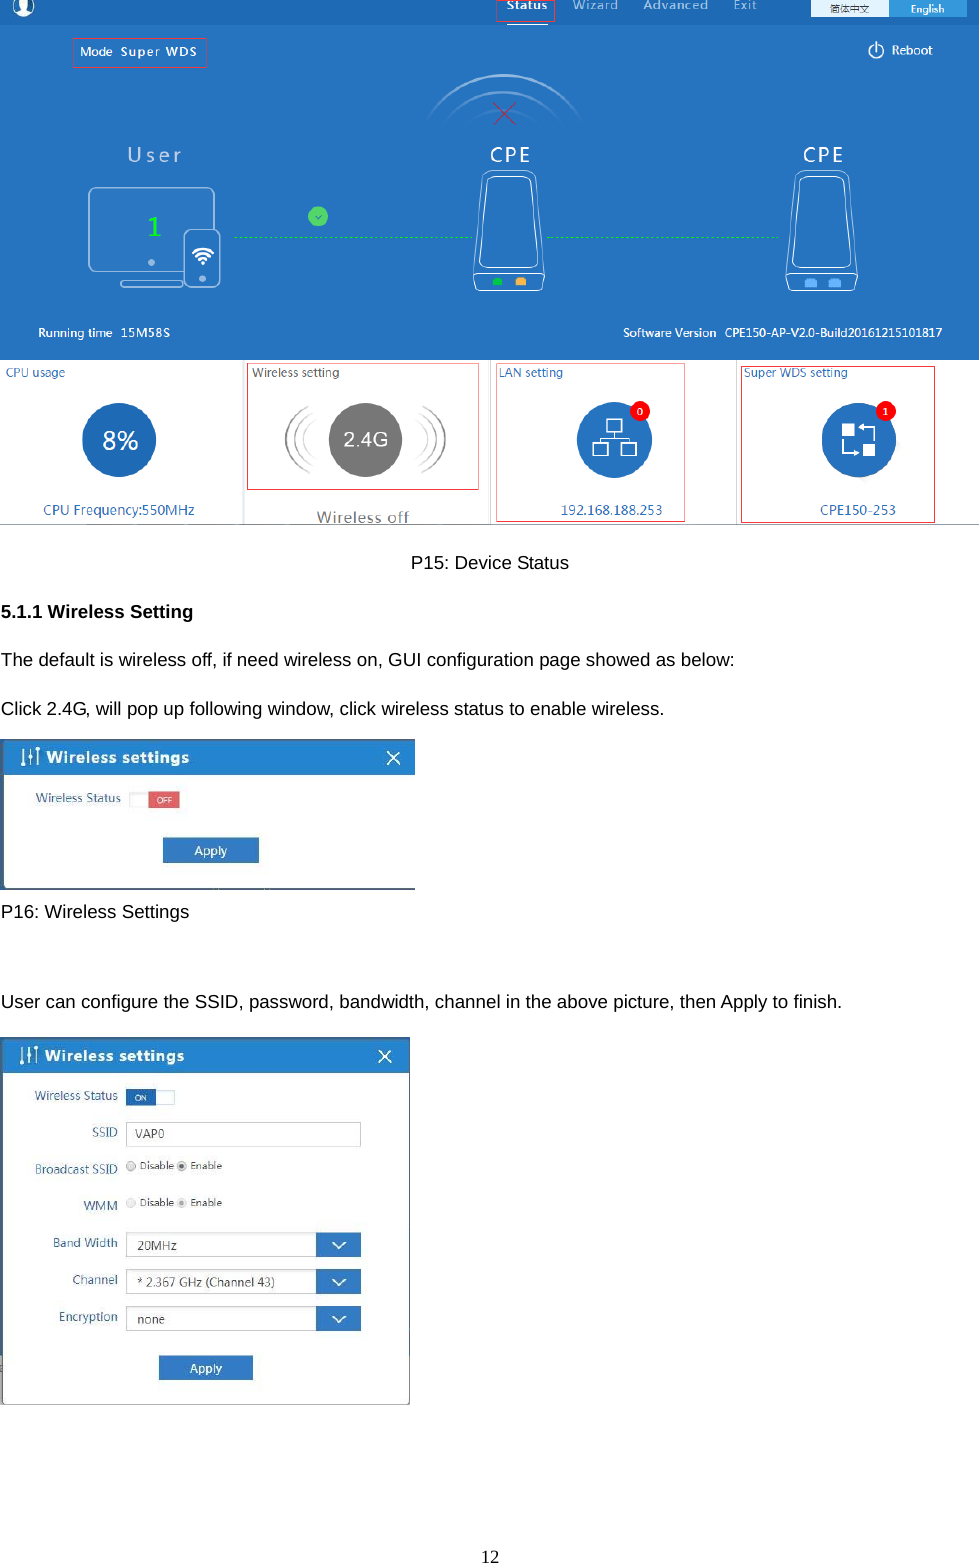Switch language to English
This screenshot has height=1563, width=979.
(927, 9)
